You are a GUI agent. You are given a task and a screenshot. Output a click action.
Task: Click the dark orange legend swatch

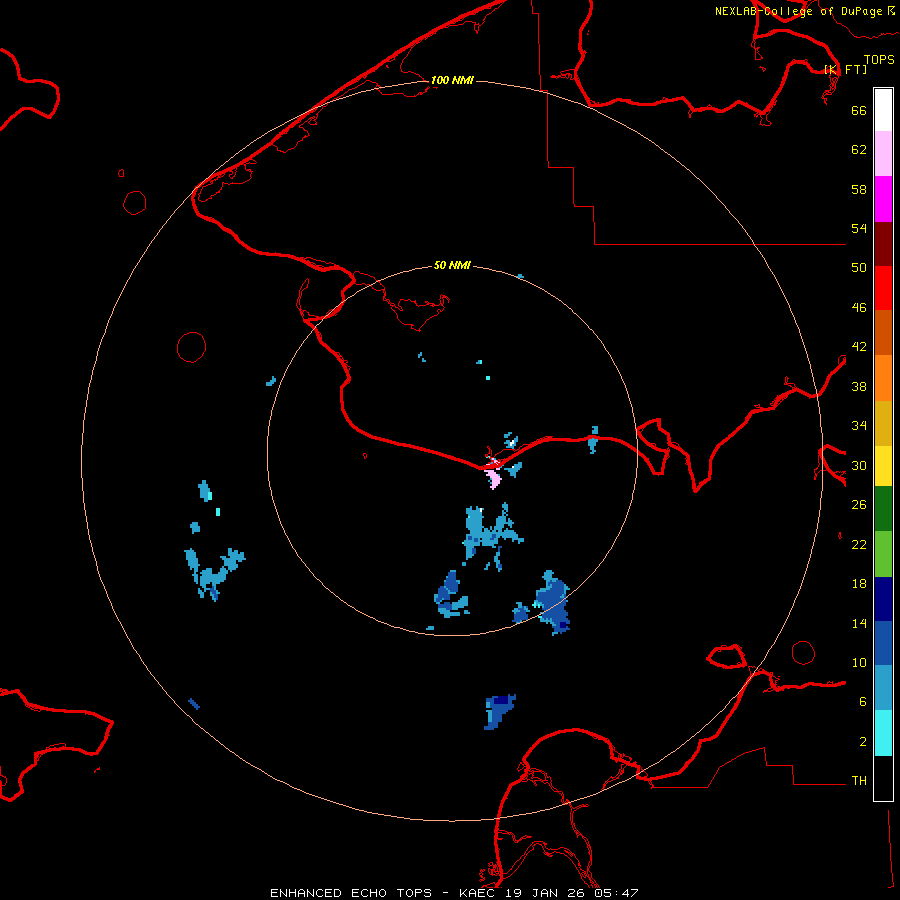883,333
